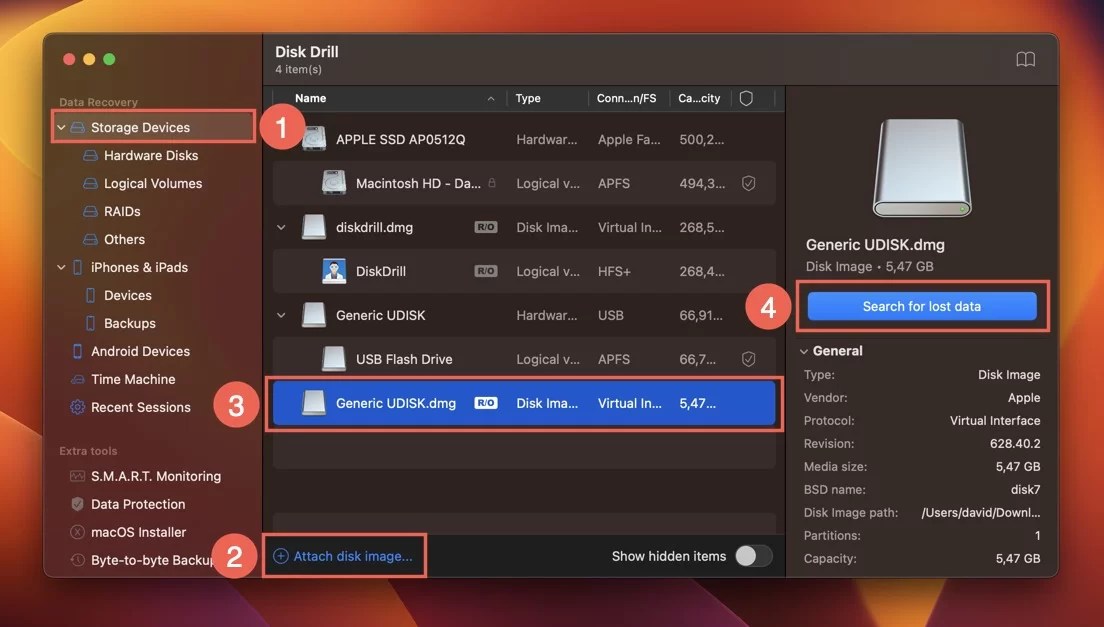The image size is (1104, 627).
Task: Click the shield checkmark on USB Flash Drive
Action: pyautogui.click(x=749, y=358)
